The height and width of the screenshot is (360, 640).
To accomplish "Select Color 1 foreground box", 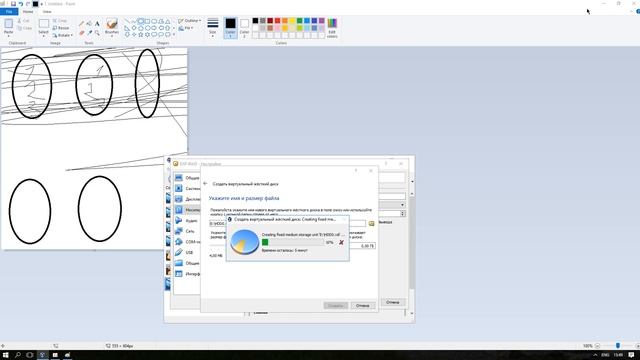I will (x=230, y=28).
